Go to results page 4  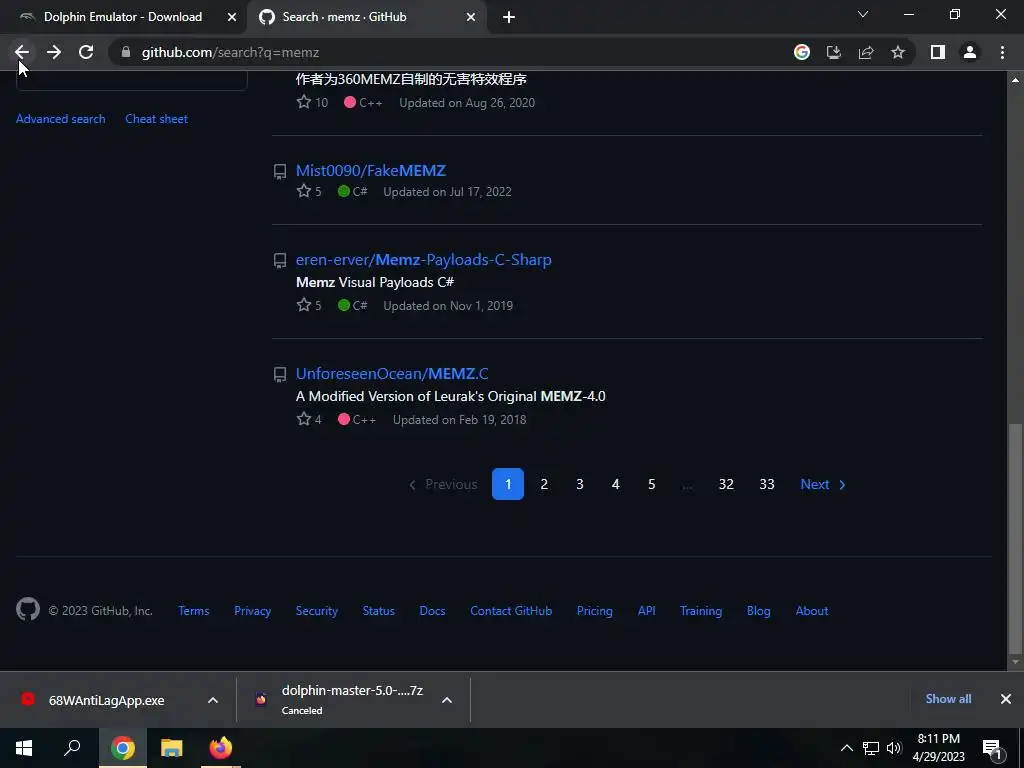coord(615,484)
